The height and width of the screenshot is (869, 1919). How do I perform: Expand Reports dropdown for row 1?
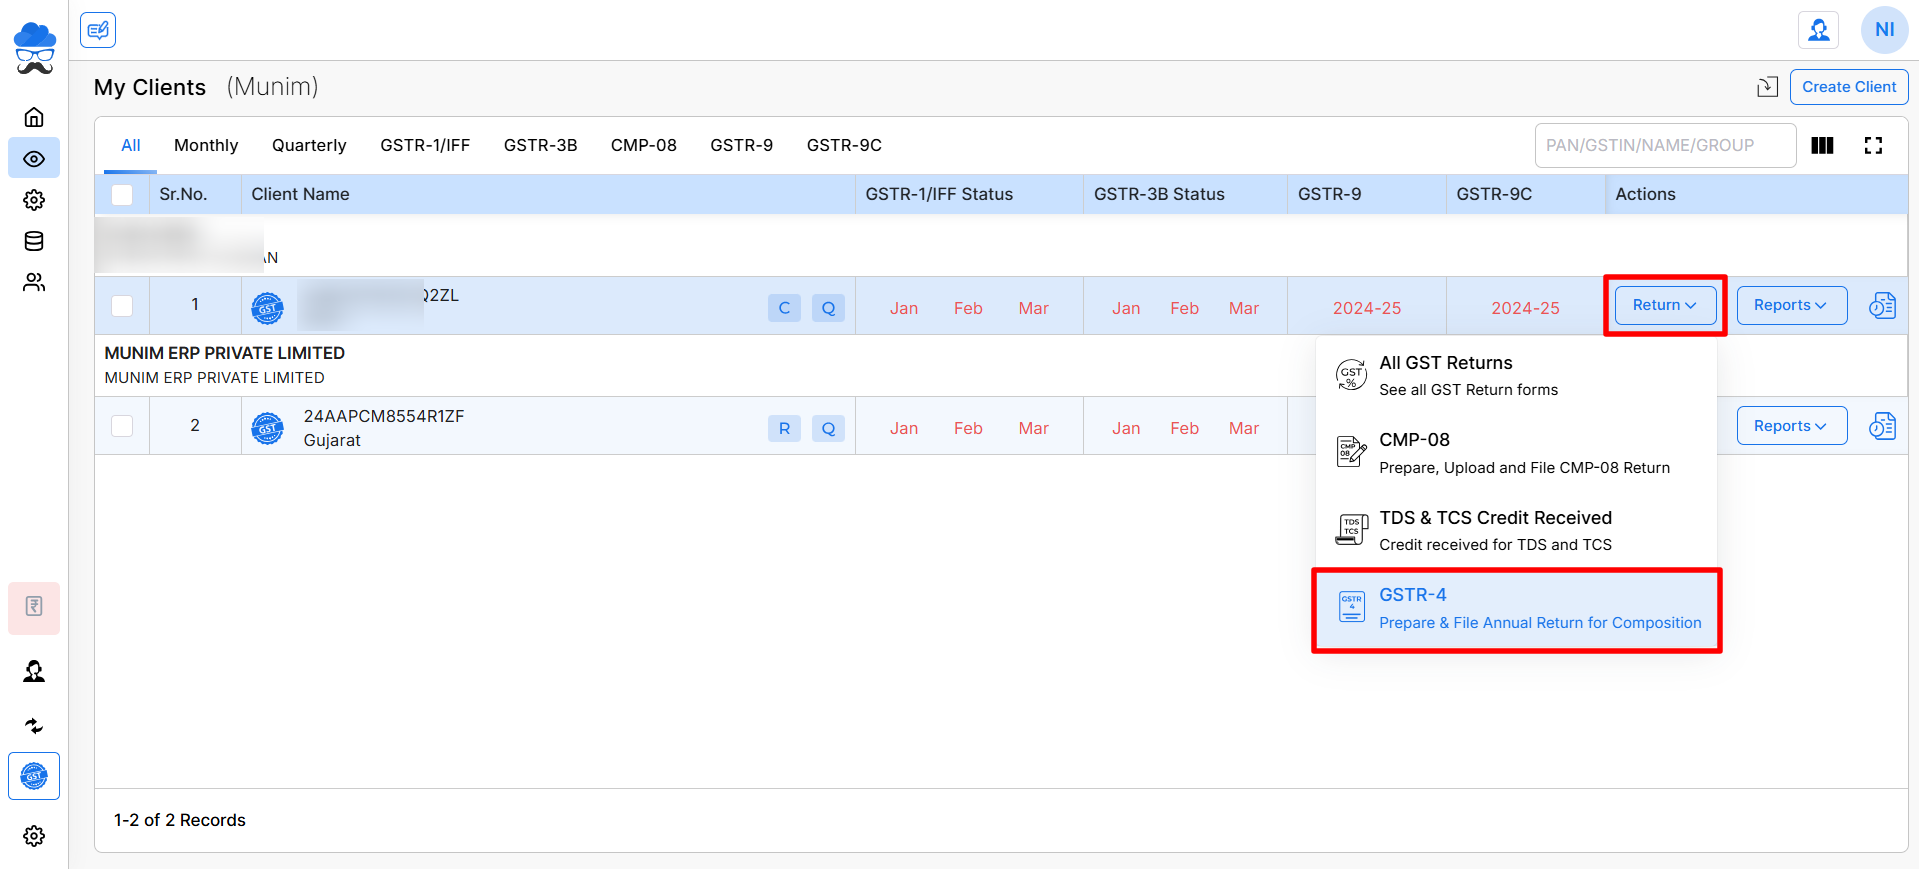coord(1790,305)
